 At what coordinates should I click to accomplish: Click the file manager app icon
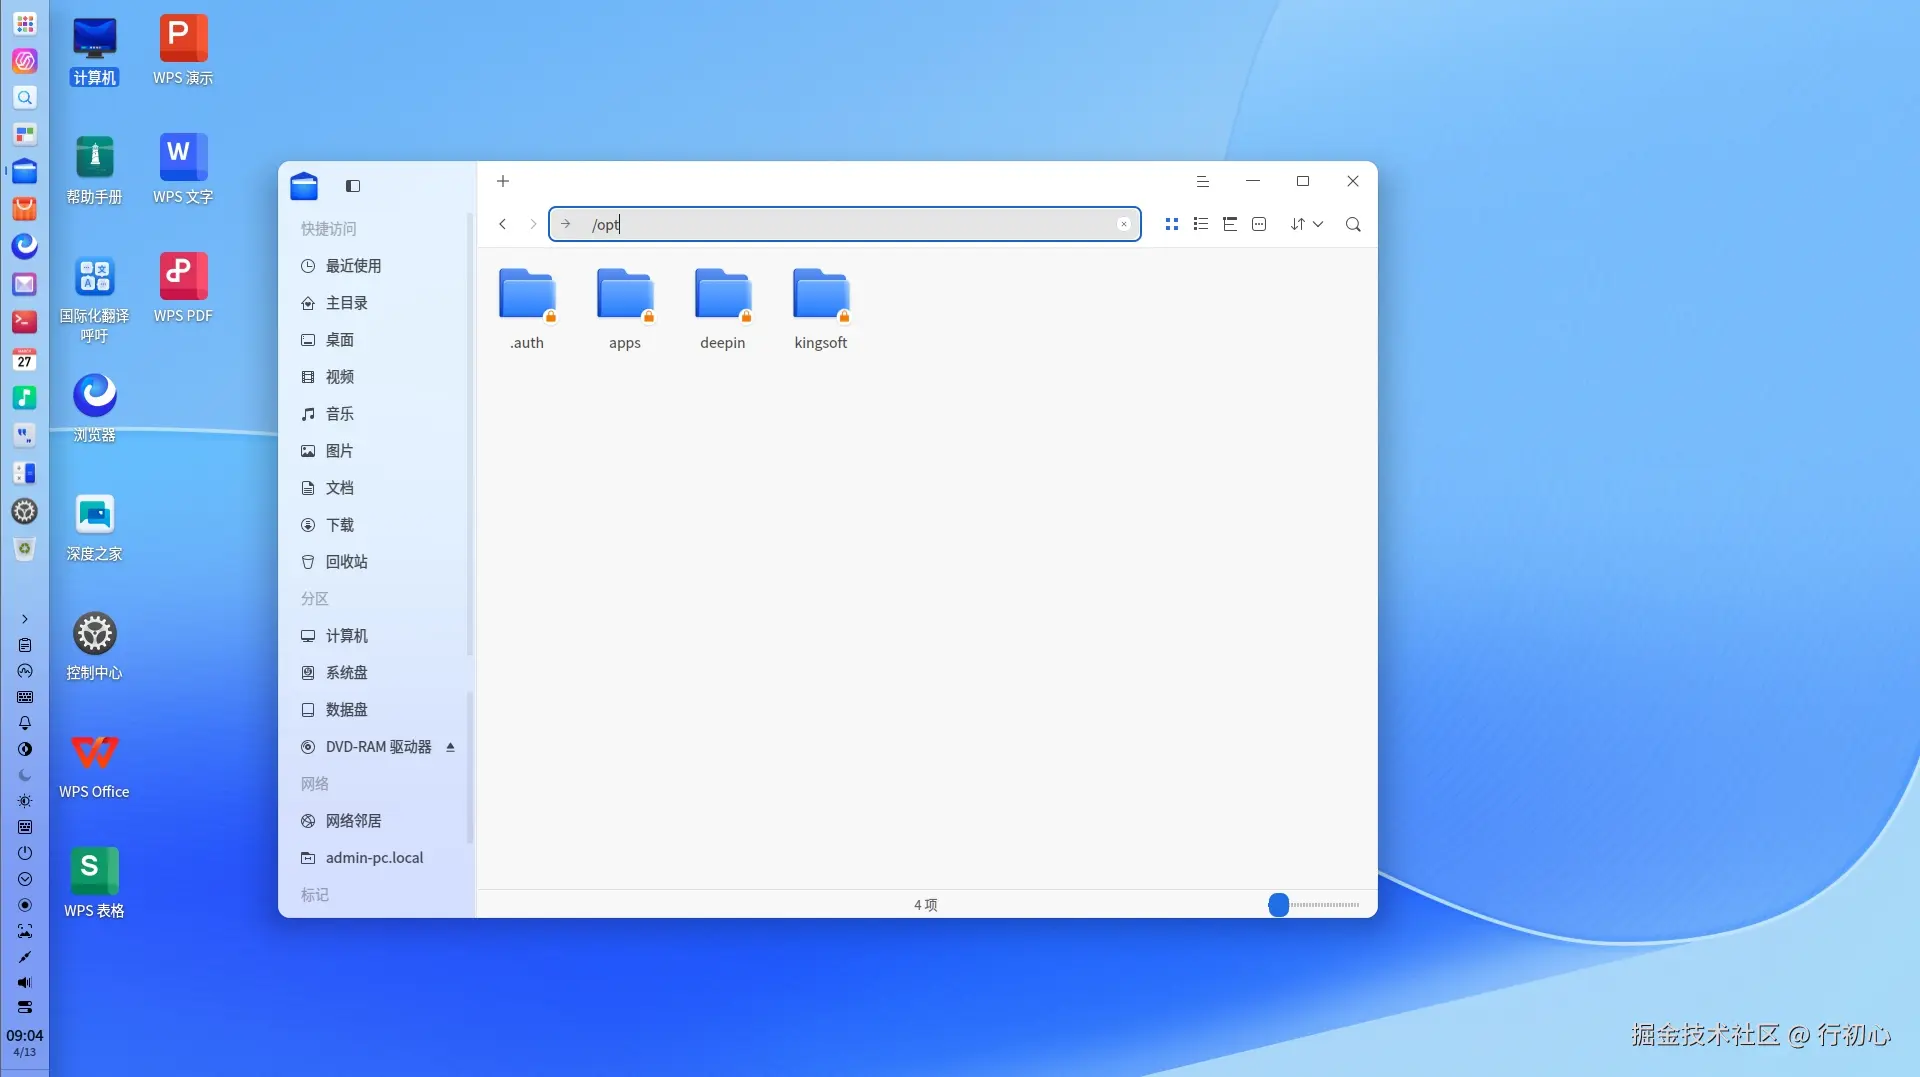tap(304, 186)
